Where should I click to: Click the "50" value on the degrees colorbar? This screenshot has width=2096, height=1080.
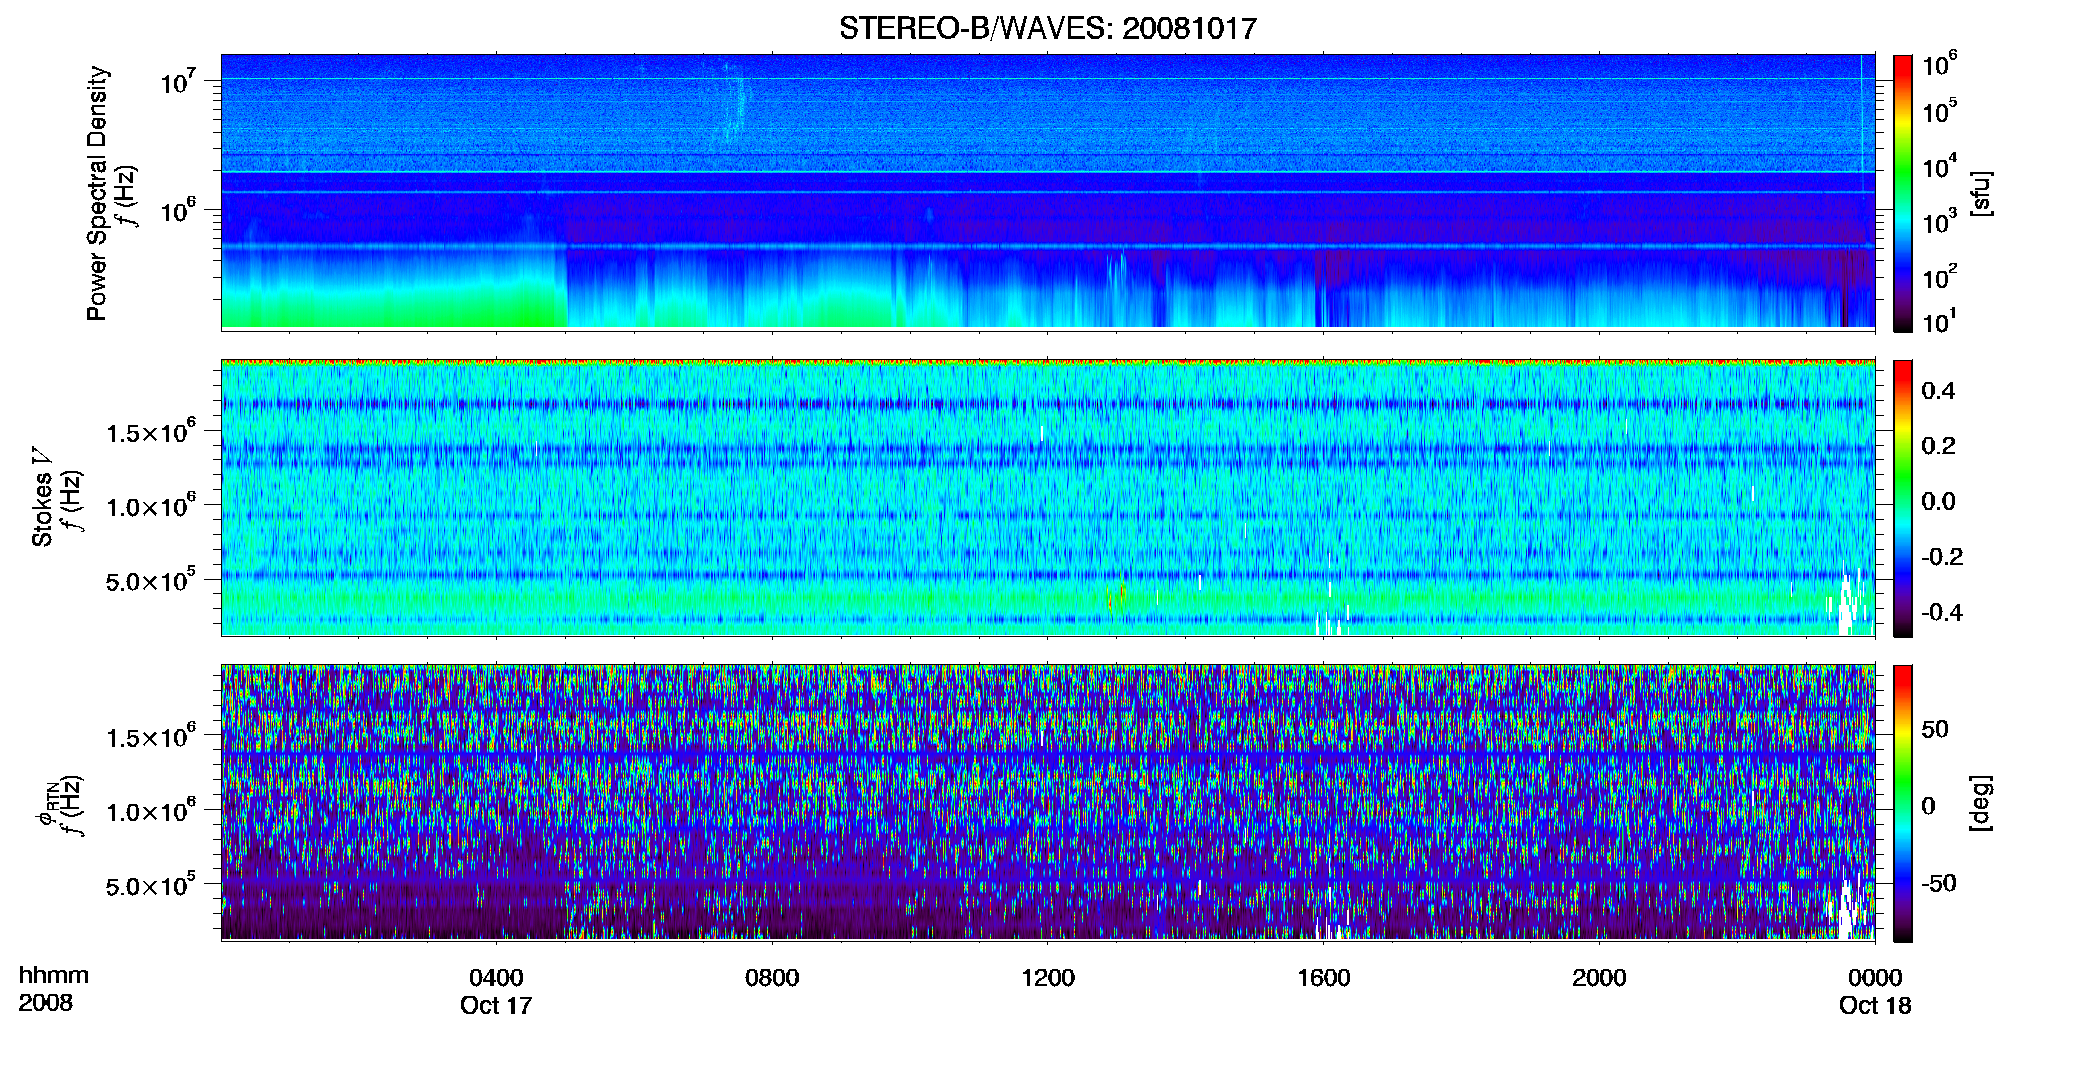coord(1935,729)
